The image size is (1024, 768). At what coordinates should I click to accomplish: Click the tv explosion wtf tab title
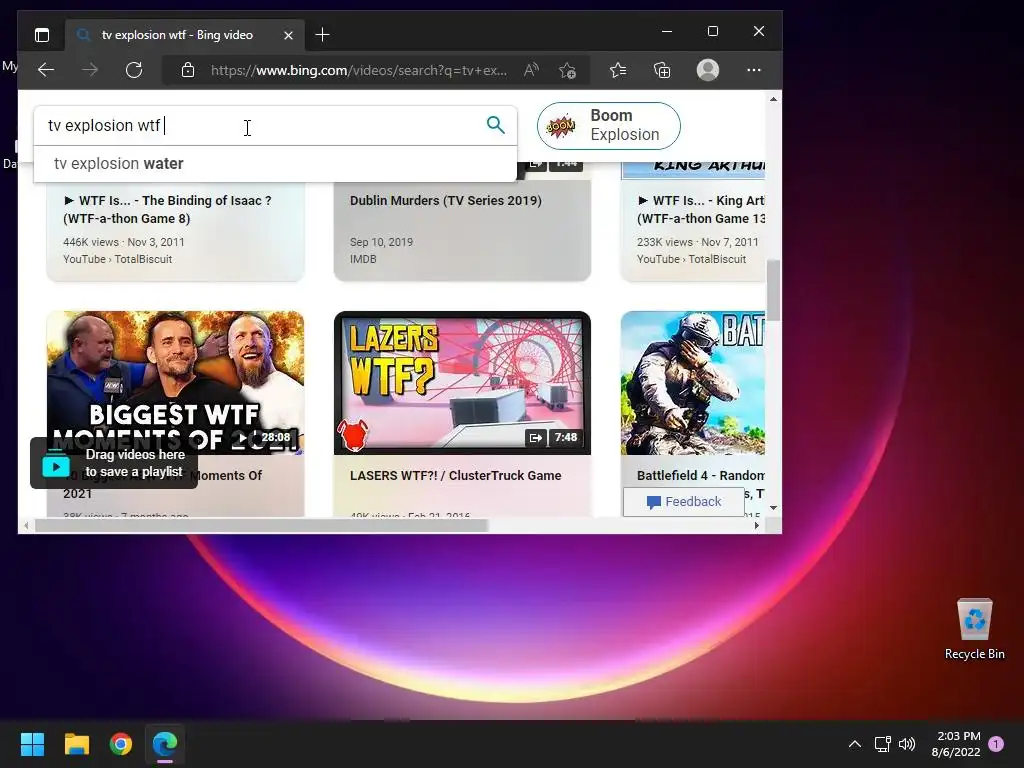click(x=177, y=35)
